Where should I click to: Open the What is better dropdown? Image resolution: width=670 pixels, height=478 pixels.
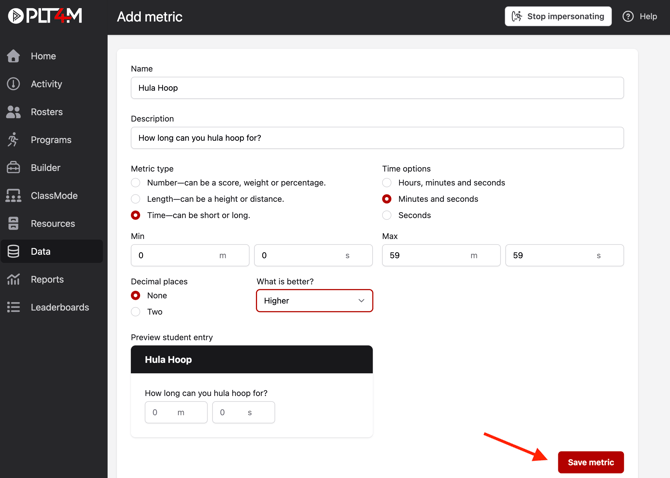[x=314, y=301]
